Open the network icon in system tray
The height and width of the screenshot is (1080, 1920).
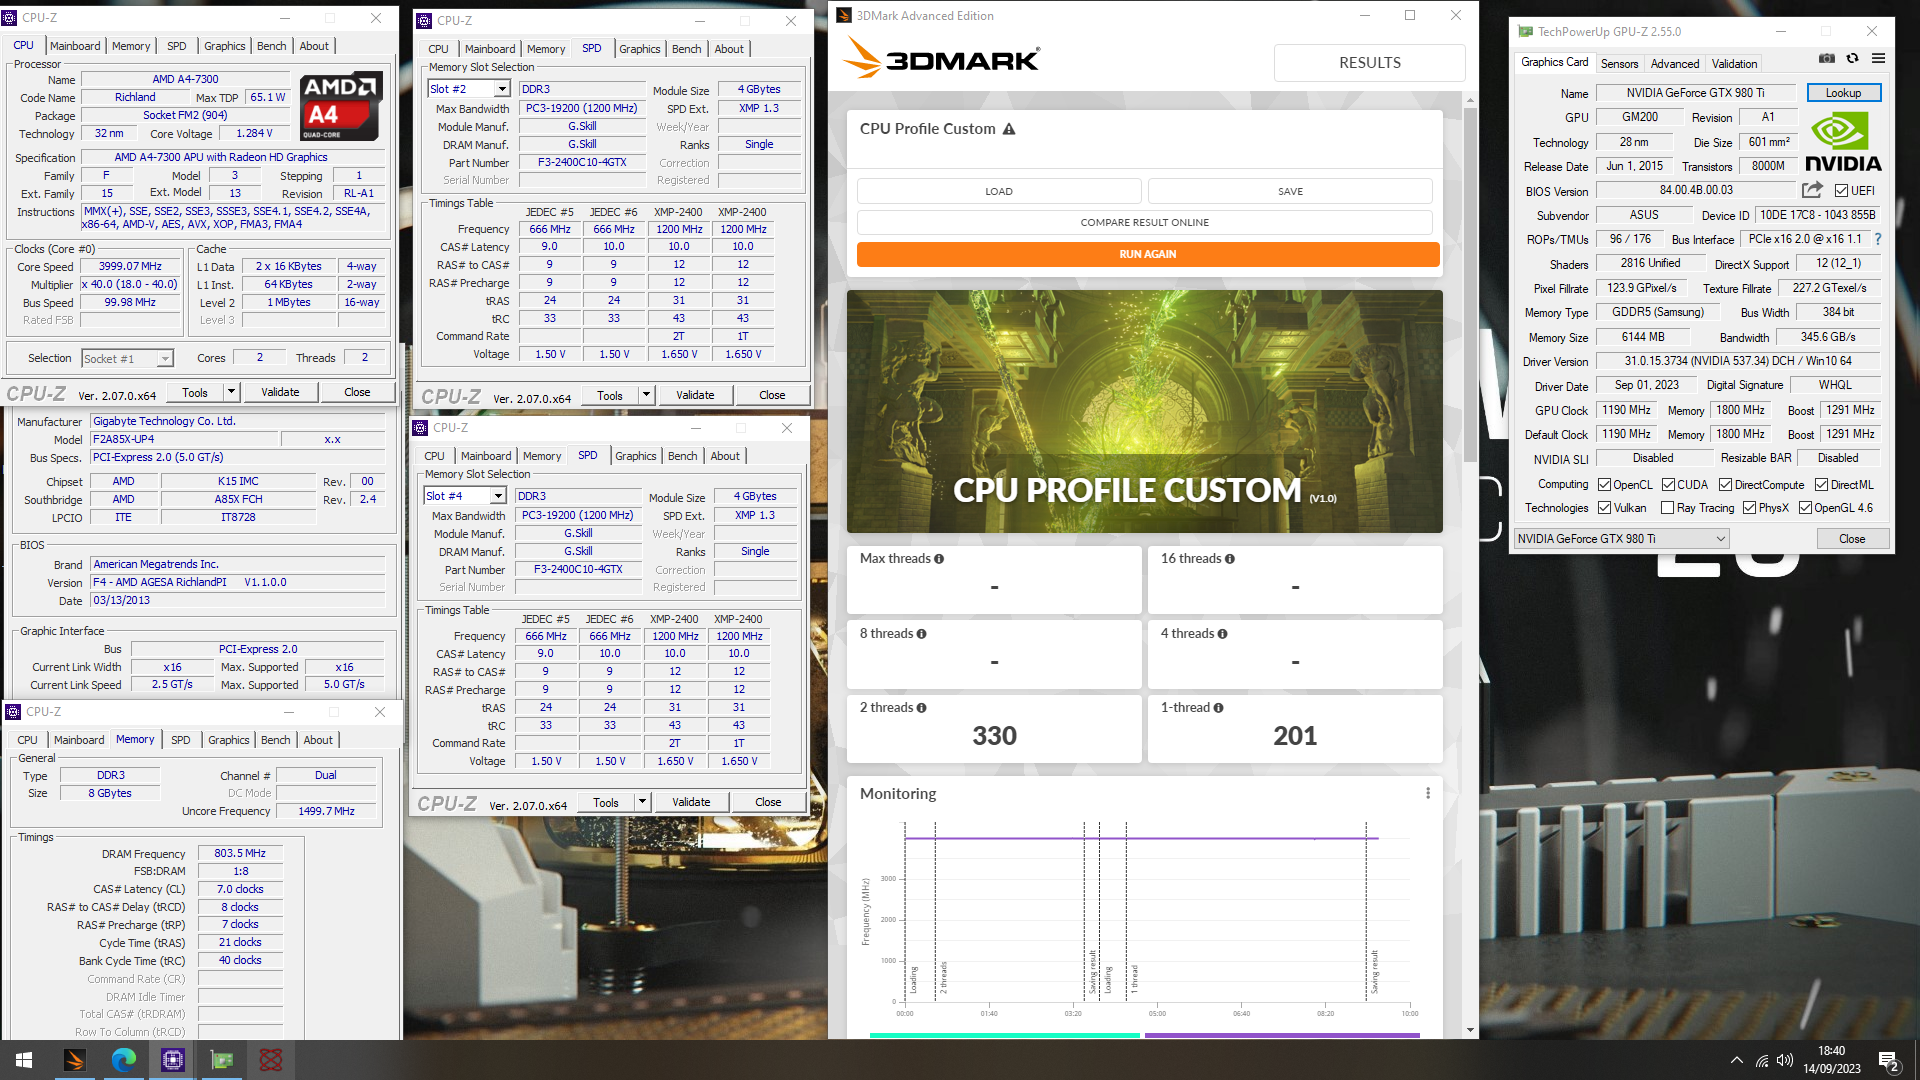(x=1761, y=1061)
